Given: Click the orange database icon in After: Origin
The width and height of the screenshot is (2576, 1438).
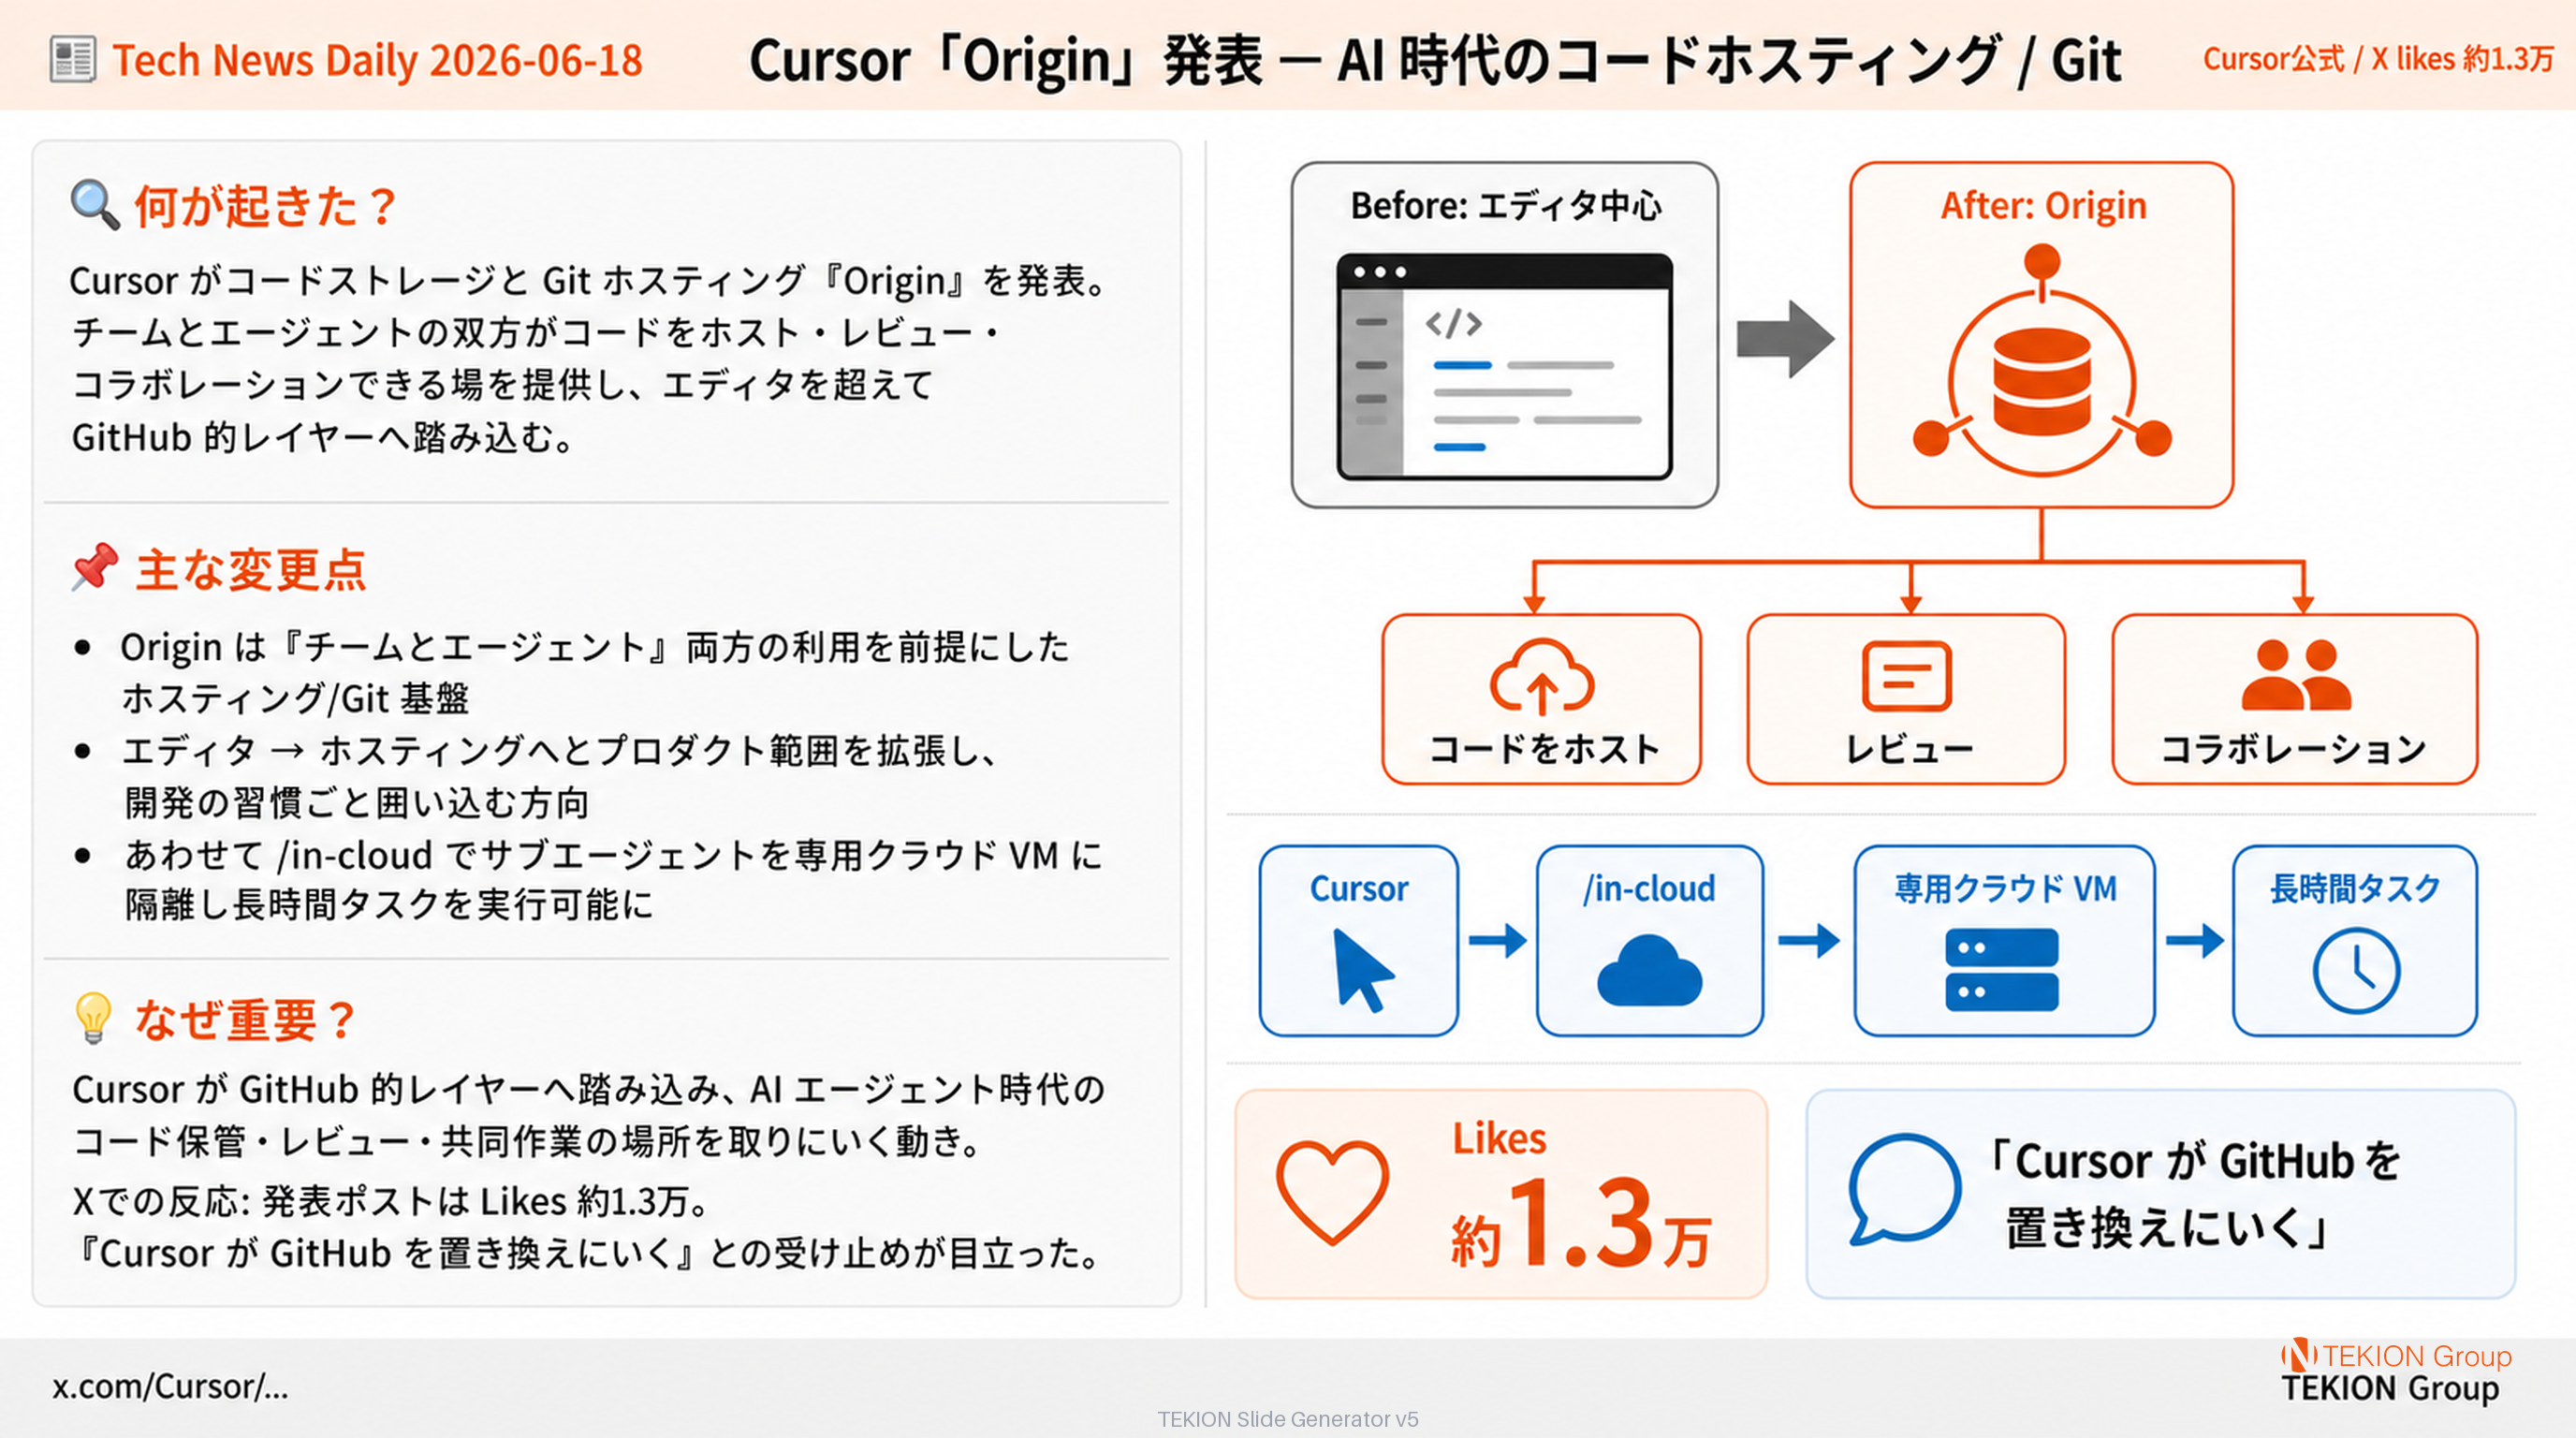Looking at the screenshot, I should coord(2042,381).
